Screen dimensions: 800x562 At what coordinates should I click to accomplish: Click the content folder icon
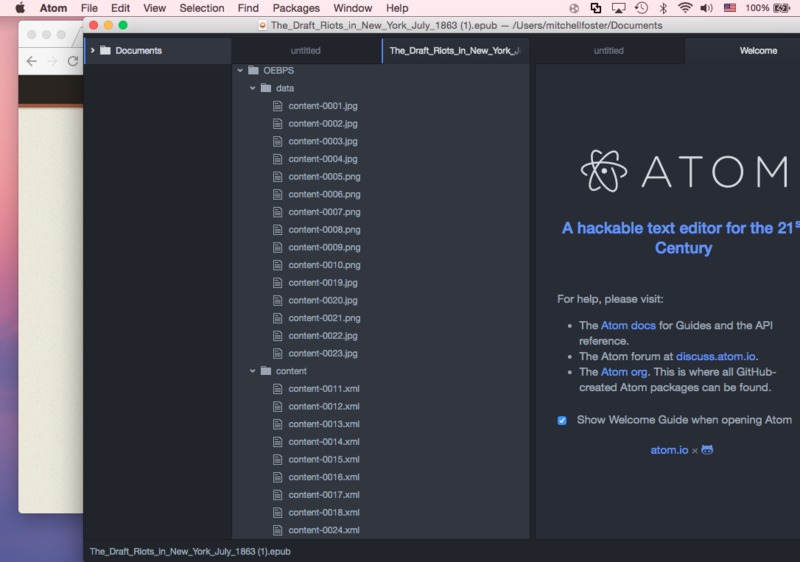[x=266, y=371]
